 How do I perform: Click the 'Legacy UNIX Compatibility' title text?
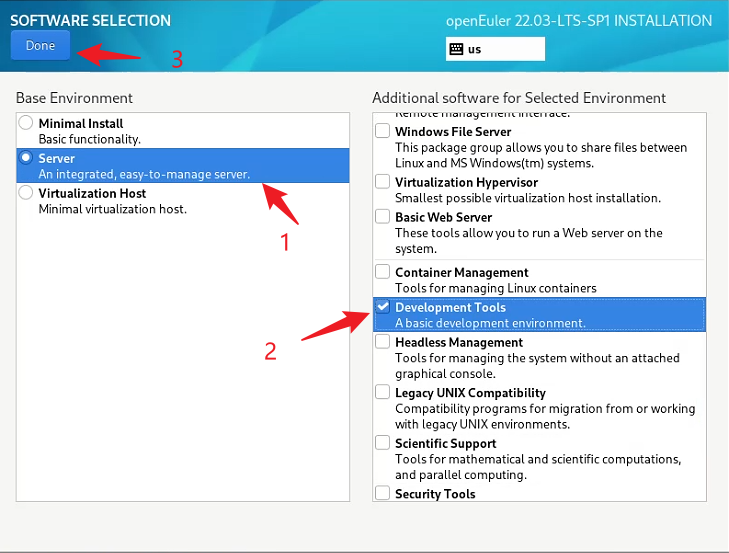point(471,393)
